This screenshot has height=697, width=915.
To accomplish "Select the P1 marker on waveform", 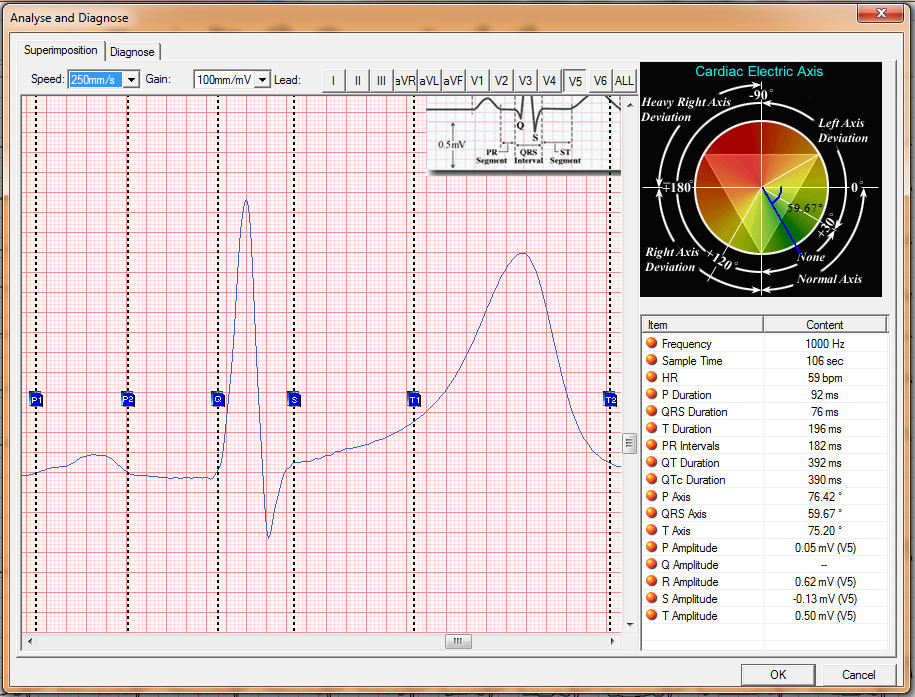I will click(x=36, y=399).
